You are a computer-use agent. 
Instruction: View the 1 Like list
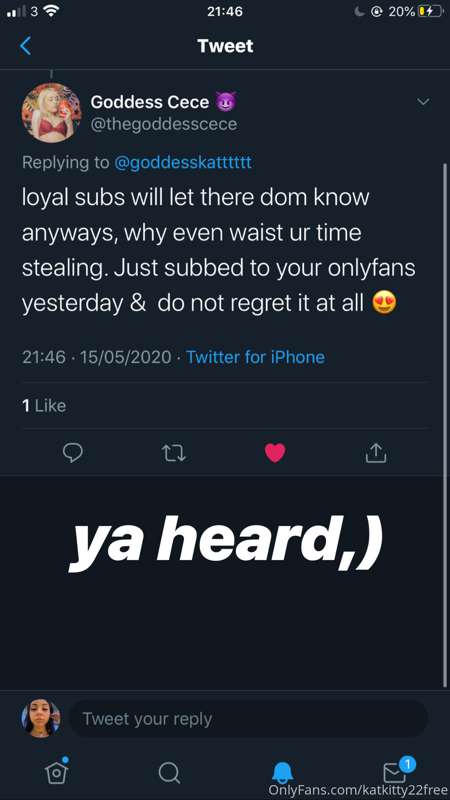click(x=44, y=406)
